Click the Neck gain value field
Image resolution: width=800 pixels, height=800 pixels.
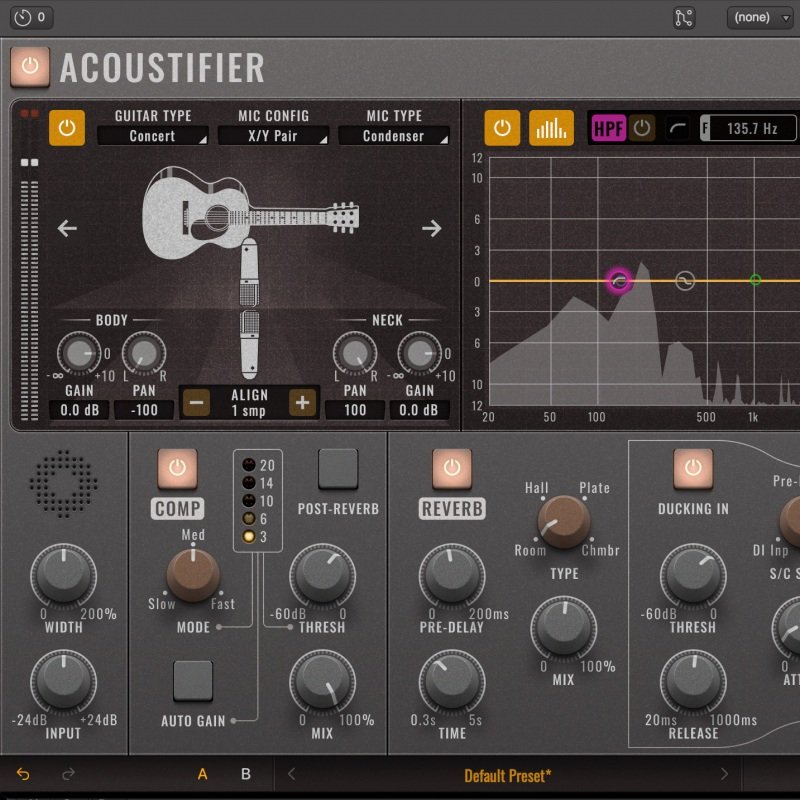click(x=419, y=410)
